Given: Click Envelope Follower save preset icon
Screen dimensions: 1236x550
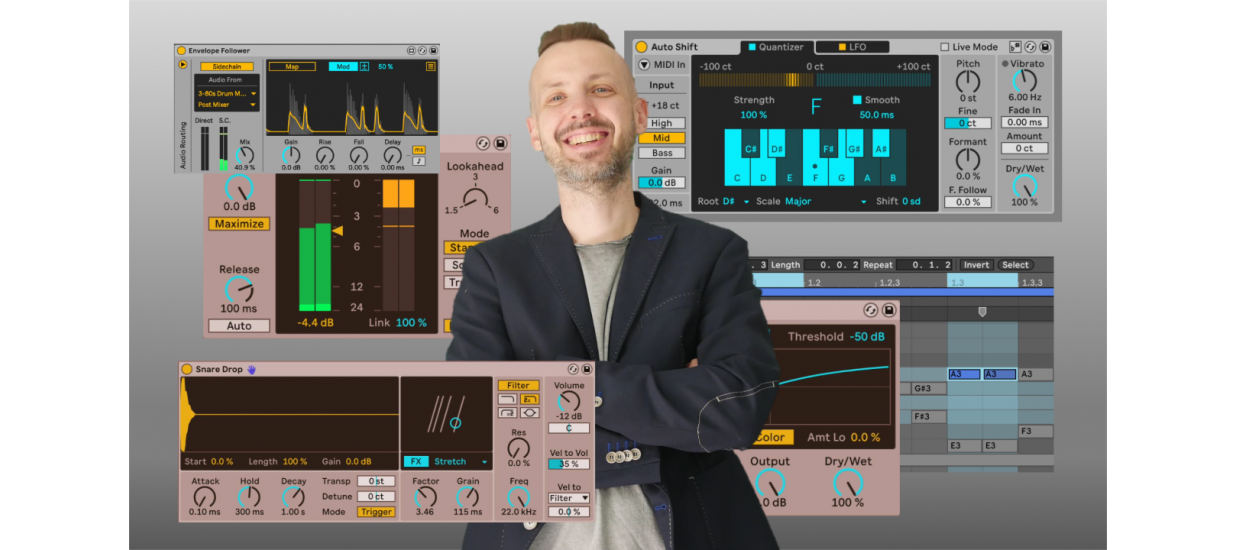Looking at the screenshot, I should coord(433,50).
